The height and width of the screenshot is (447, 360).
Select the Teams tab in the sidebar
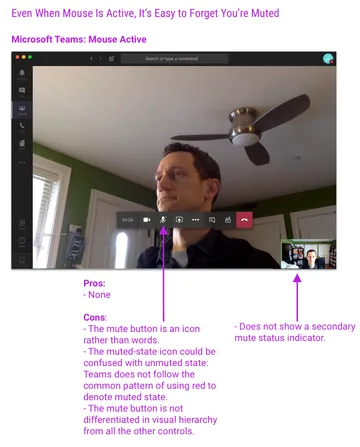pyautogui.click(x=22, y=109)
